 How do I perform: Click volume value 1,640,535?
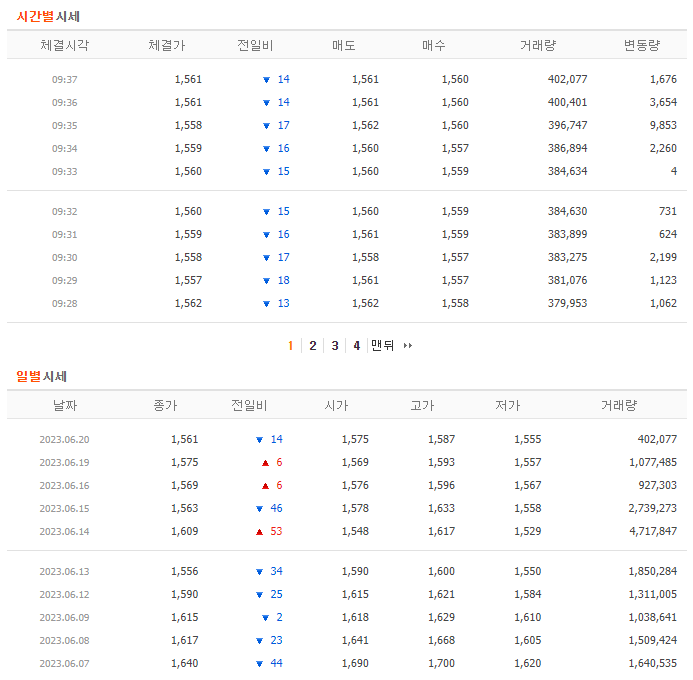(x=653, y=663)
